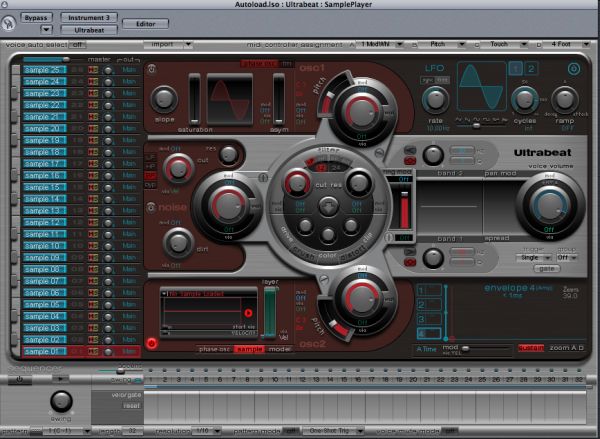Open the import dropdown

click(168, 44)
